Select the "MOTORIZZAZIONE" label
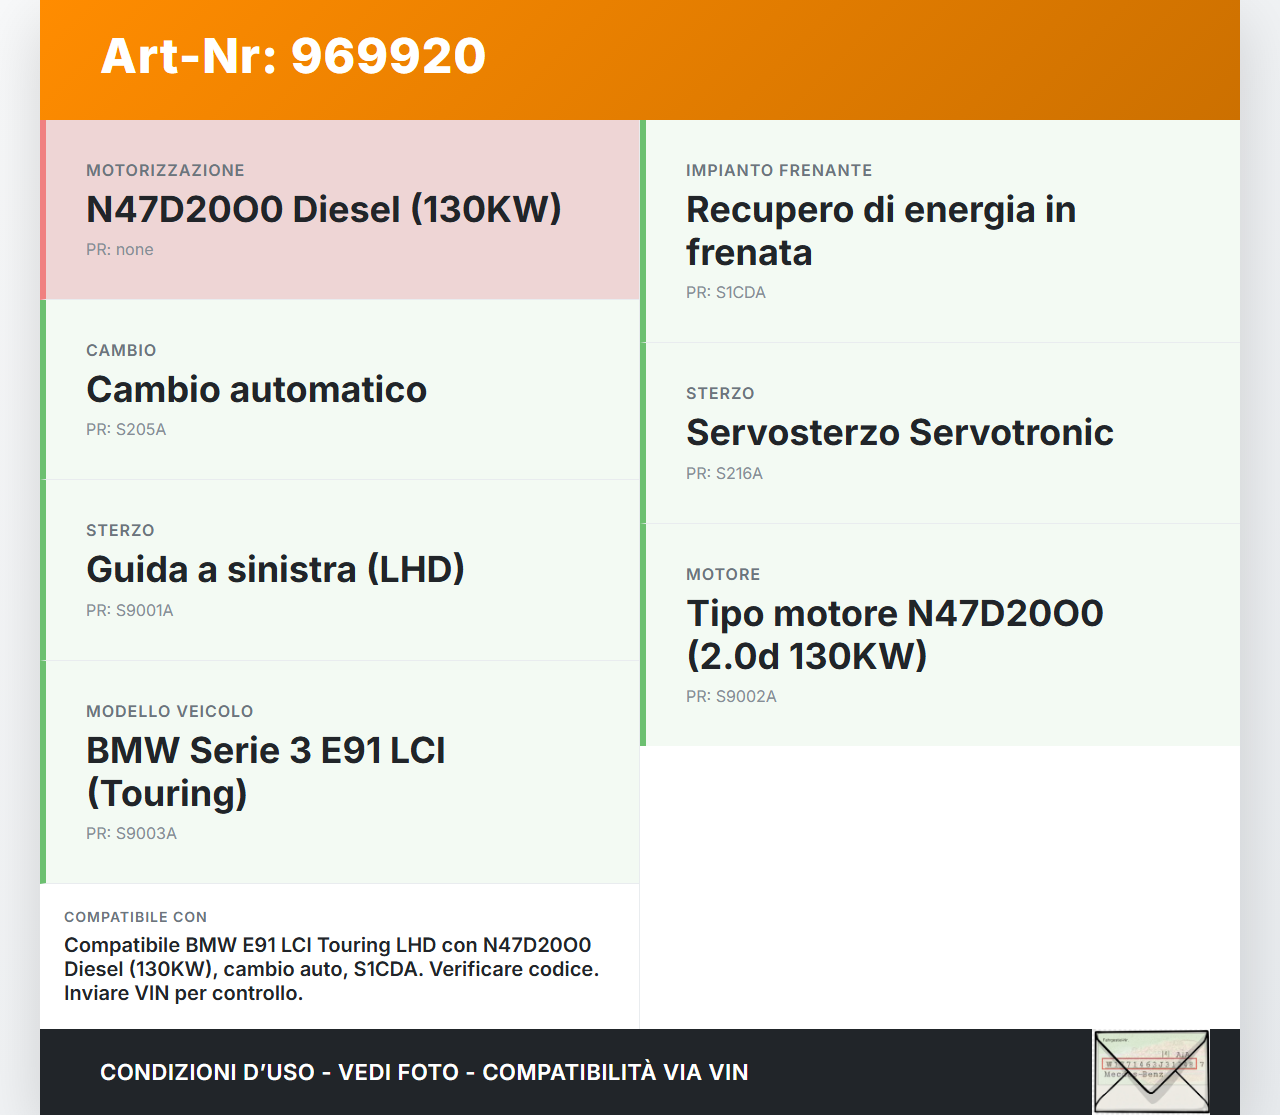This screenshot has width=1280, height=1115. click(165, 170)
